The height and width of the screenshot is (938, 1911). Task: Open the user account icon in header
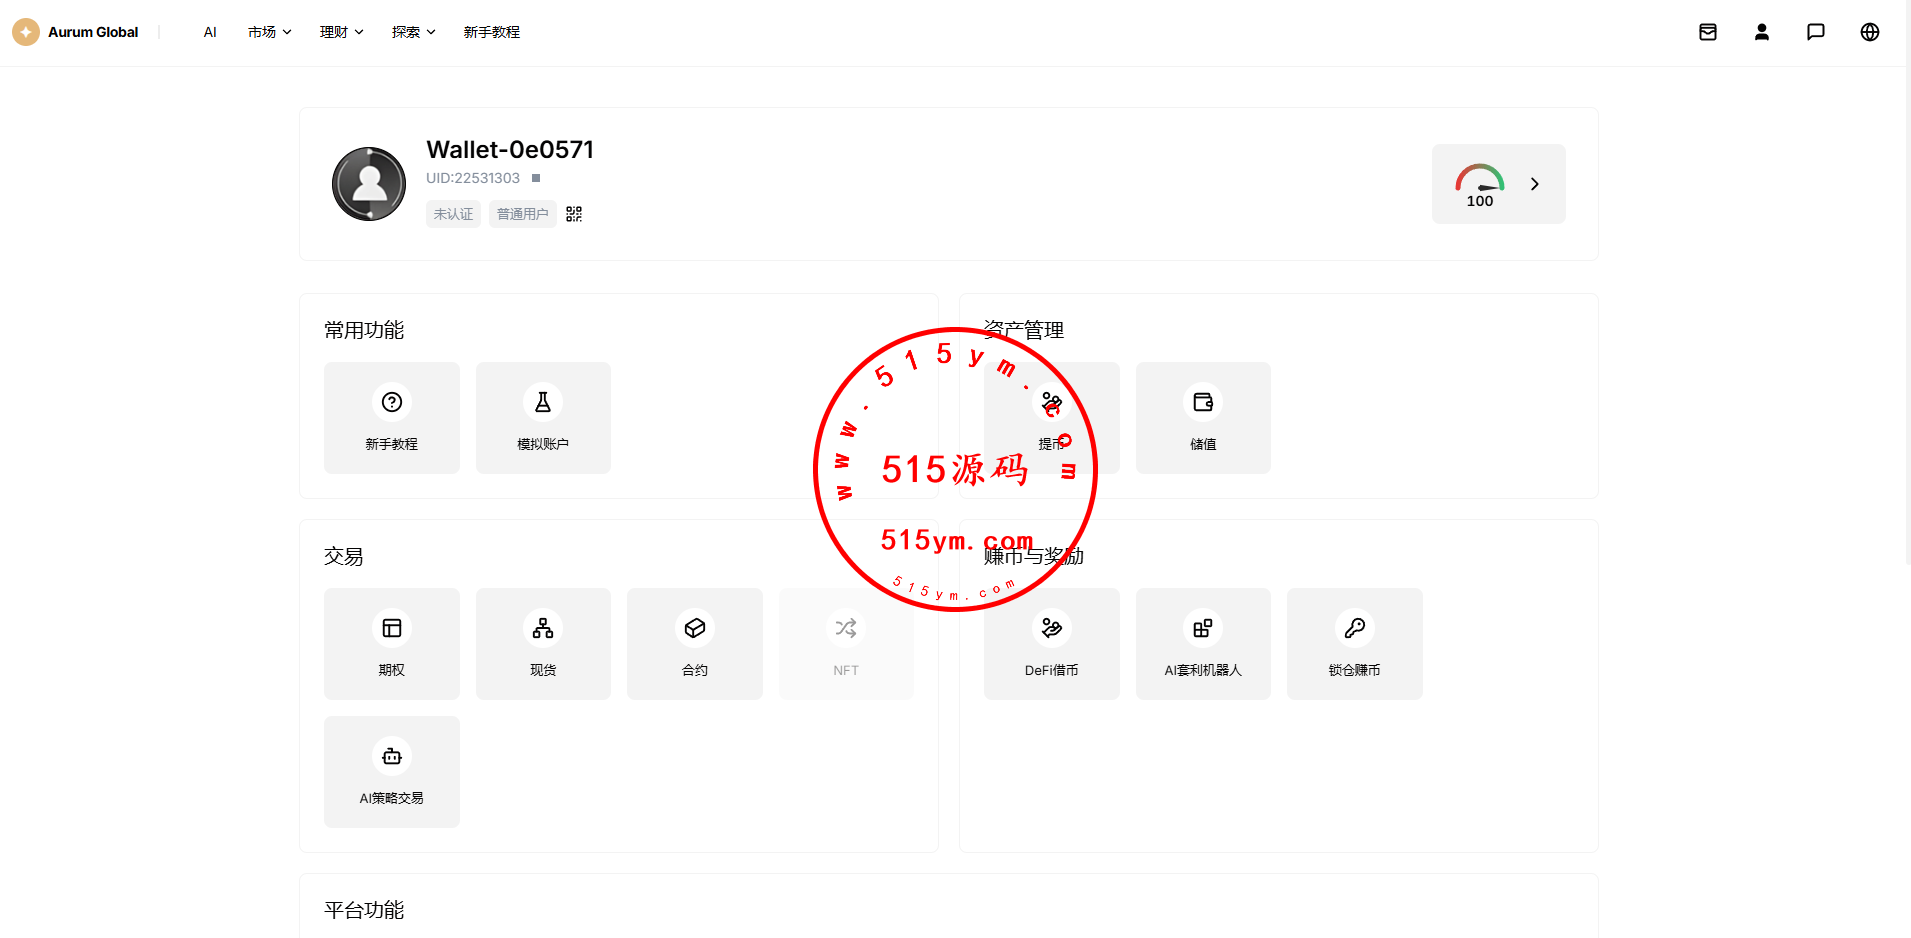(x=1762, y=32)
